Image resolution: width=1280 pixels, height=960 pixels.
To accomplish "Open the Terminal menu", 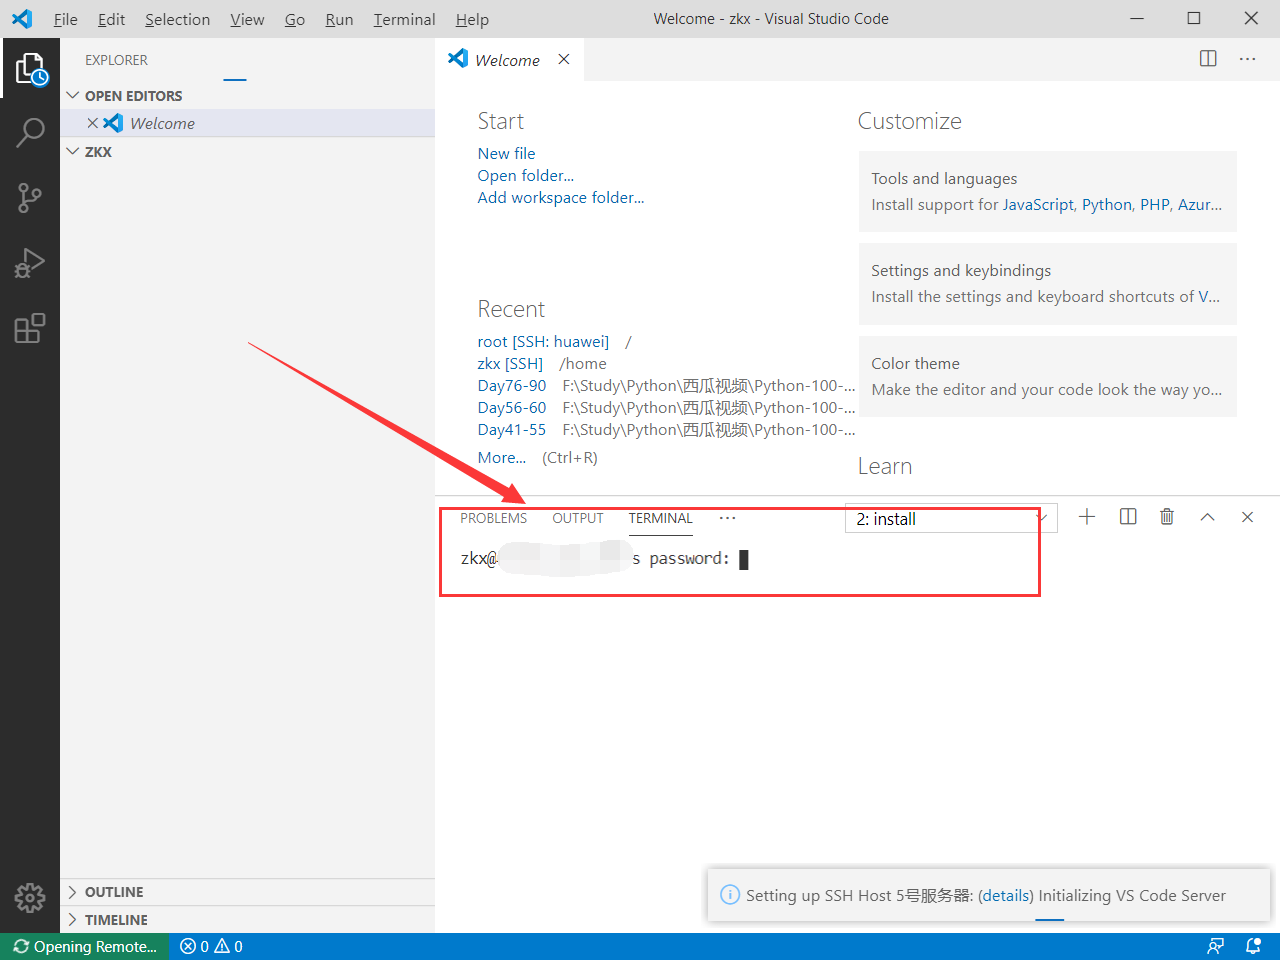I will click(404, 19).
